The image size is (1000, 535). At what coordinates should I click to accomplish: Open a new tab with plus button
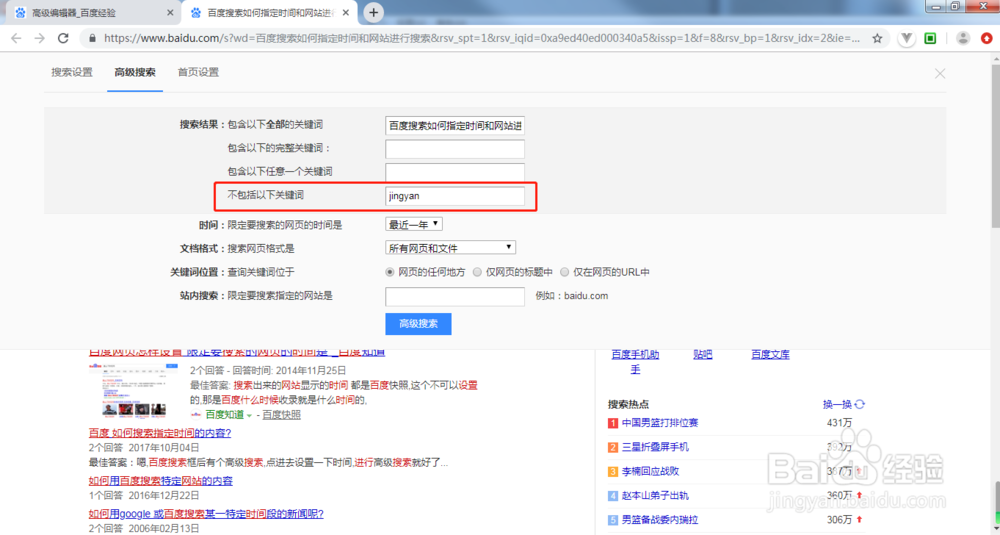point(374,12)
